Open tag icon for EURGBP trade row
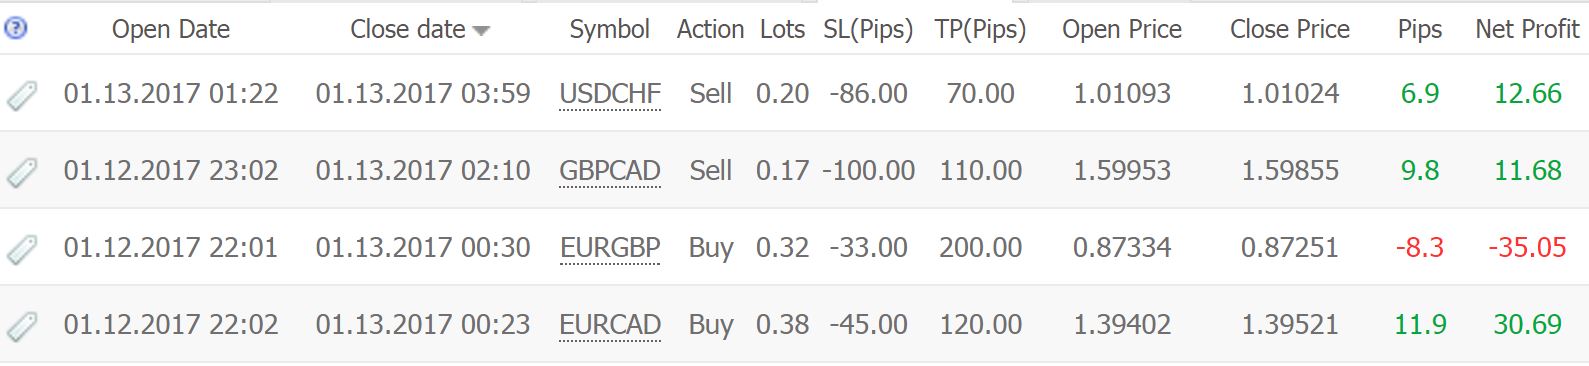The width and height of the screenshot is (1589, 366). (x=22, y=249)
